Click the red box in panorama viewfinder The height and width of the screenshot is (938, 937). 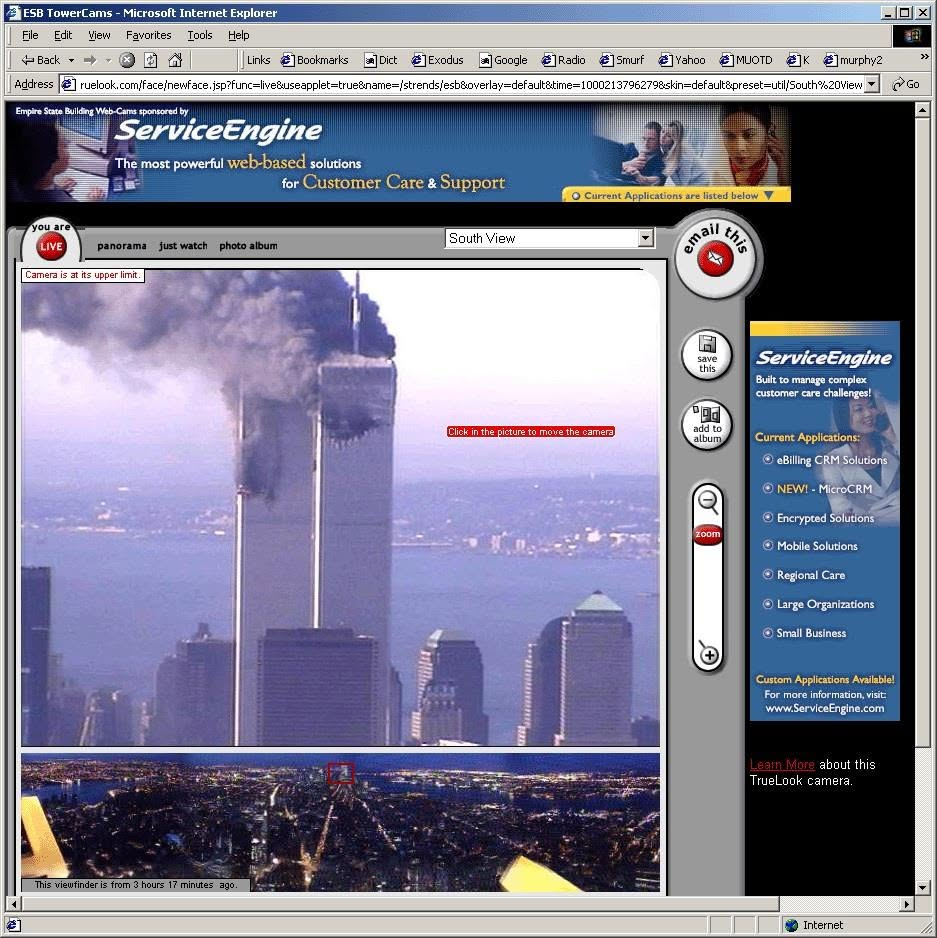[x=340, y=773]
